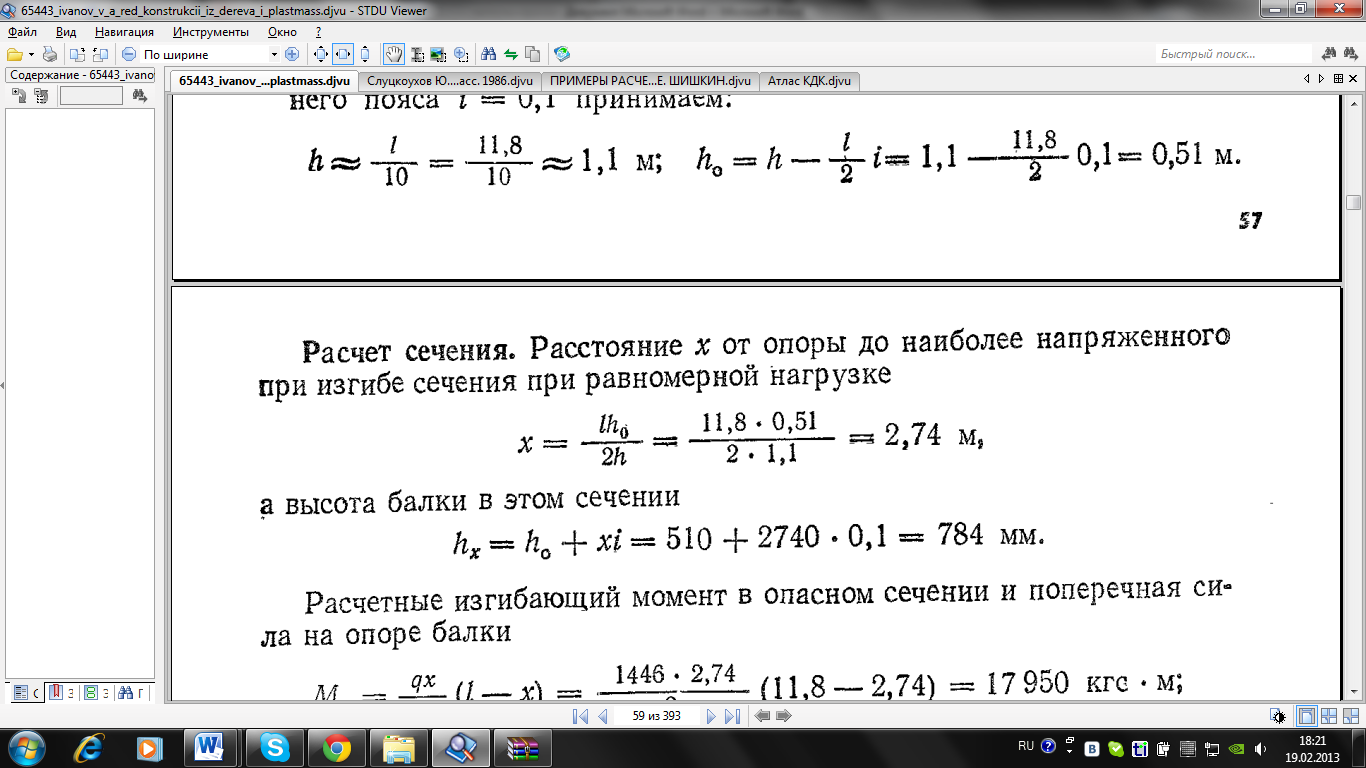Image resolution: width=1366 pixels, height=768 pixels.
Task: Click the settings globe icon in toolbar
Action: point(562,54)
